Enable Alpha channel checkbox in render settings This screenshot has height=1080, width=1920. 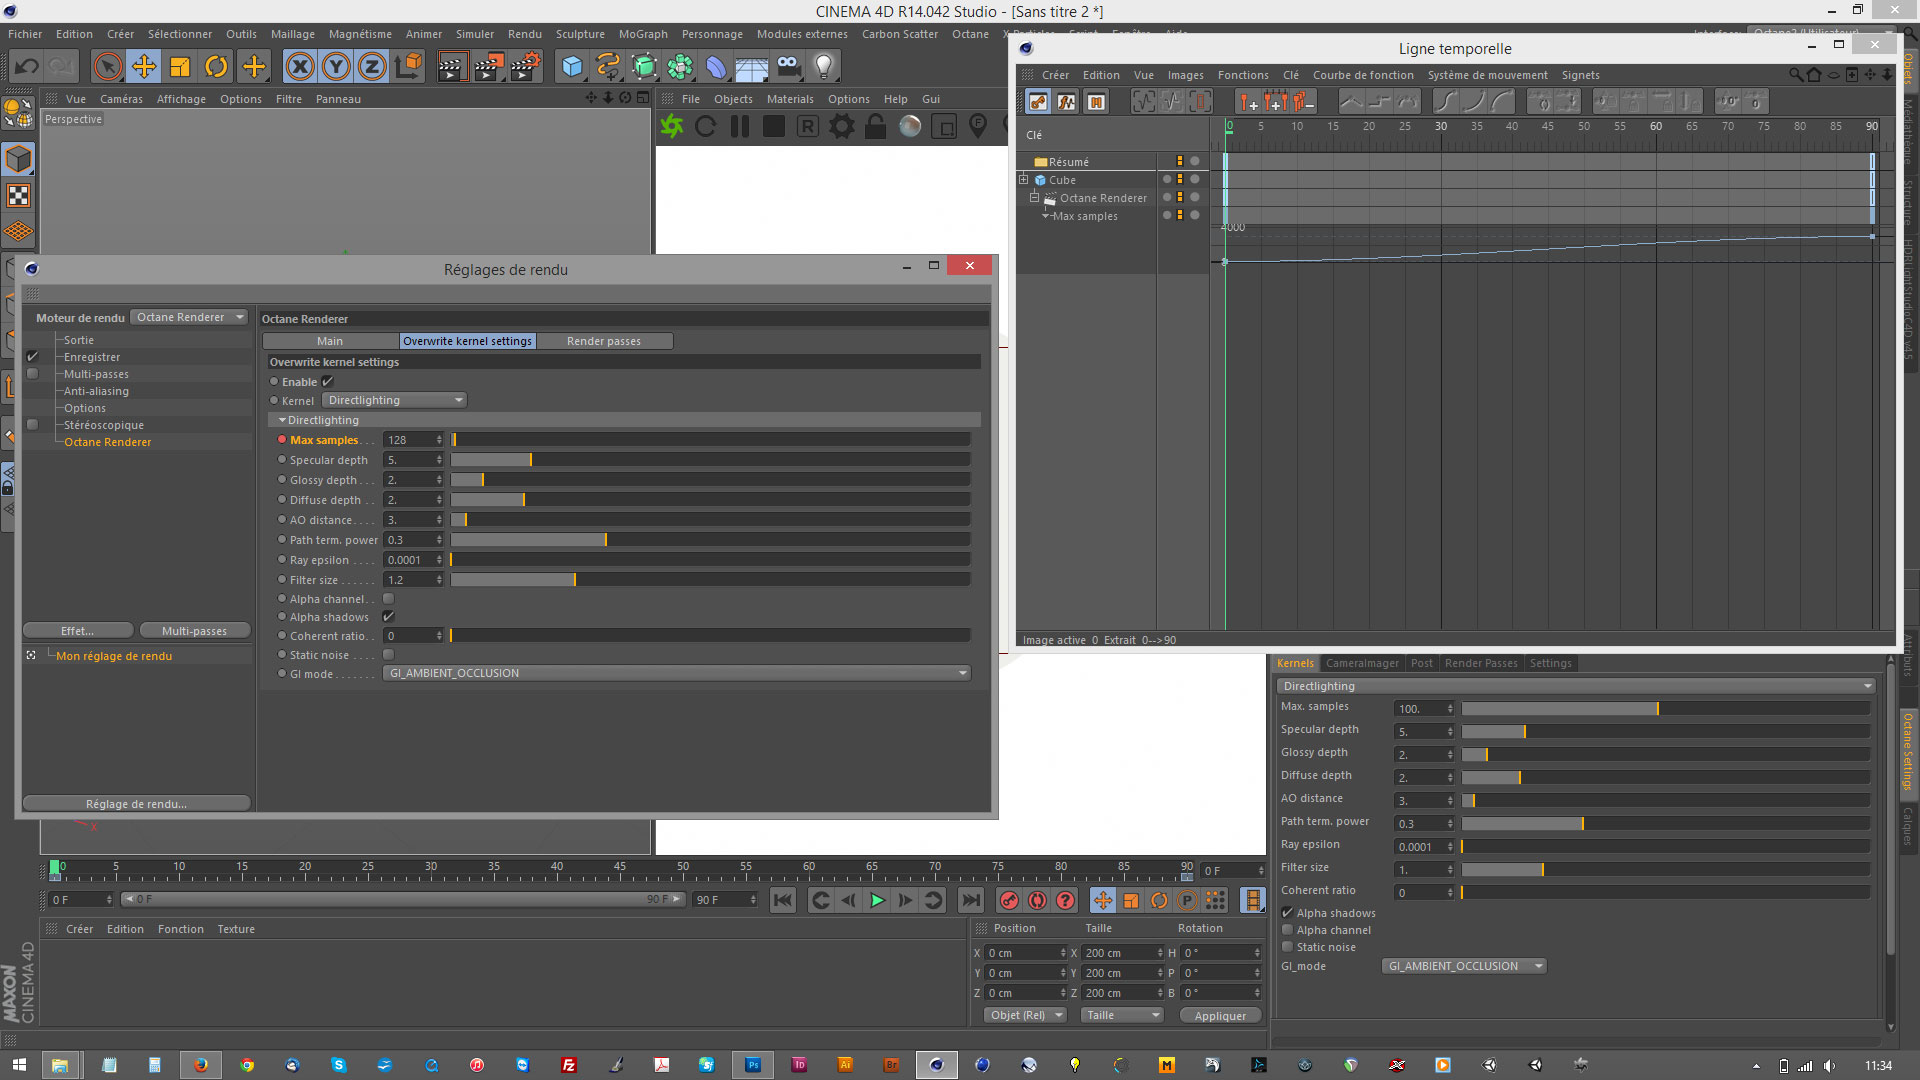tap(388, 599)
